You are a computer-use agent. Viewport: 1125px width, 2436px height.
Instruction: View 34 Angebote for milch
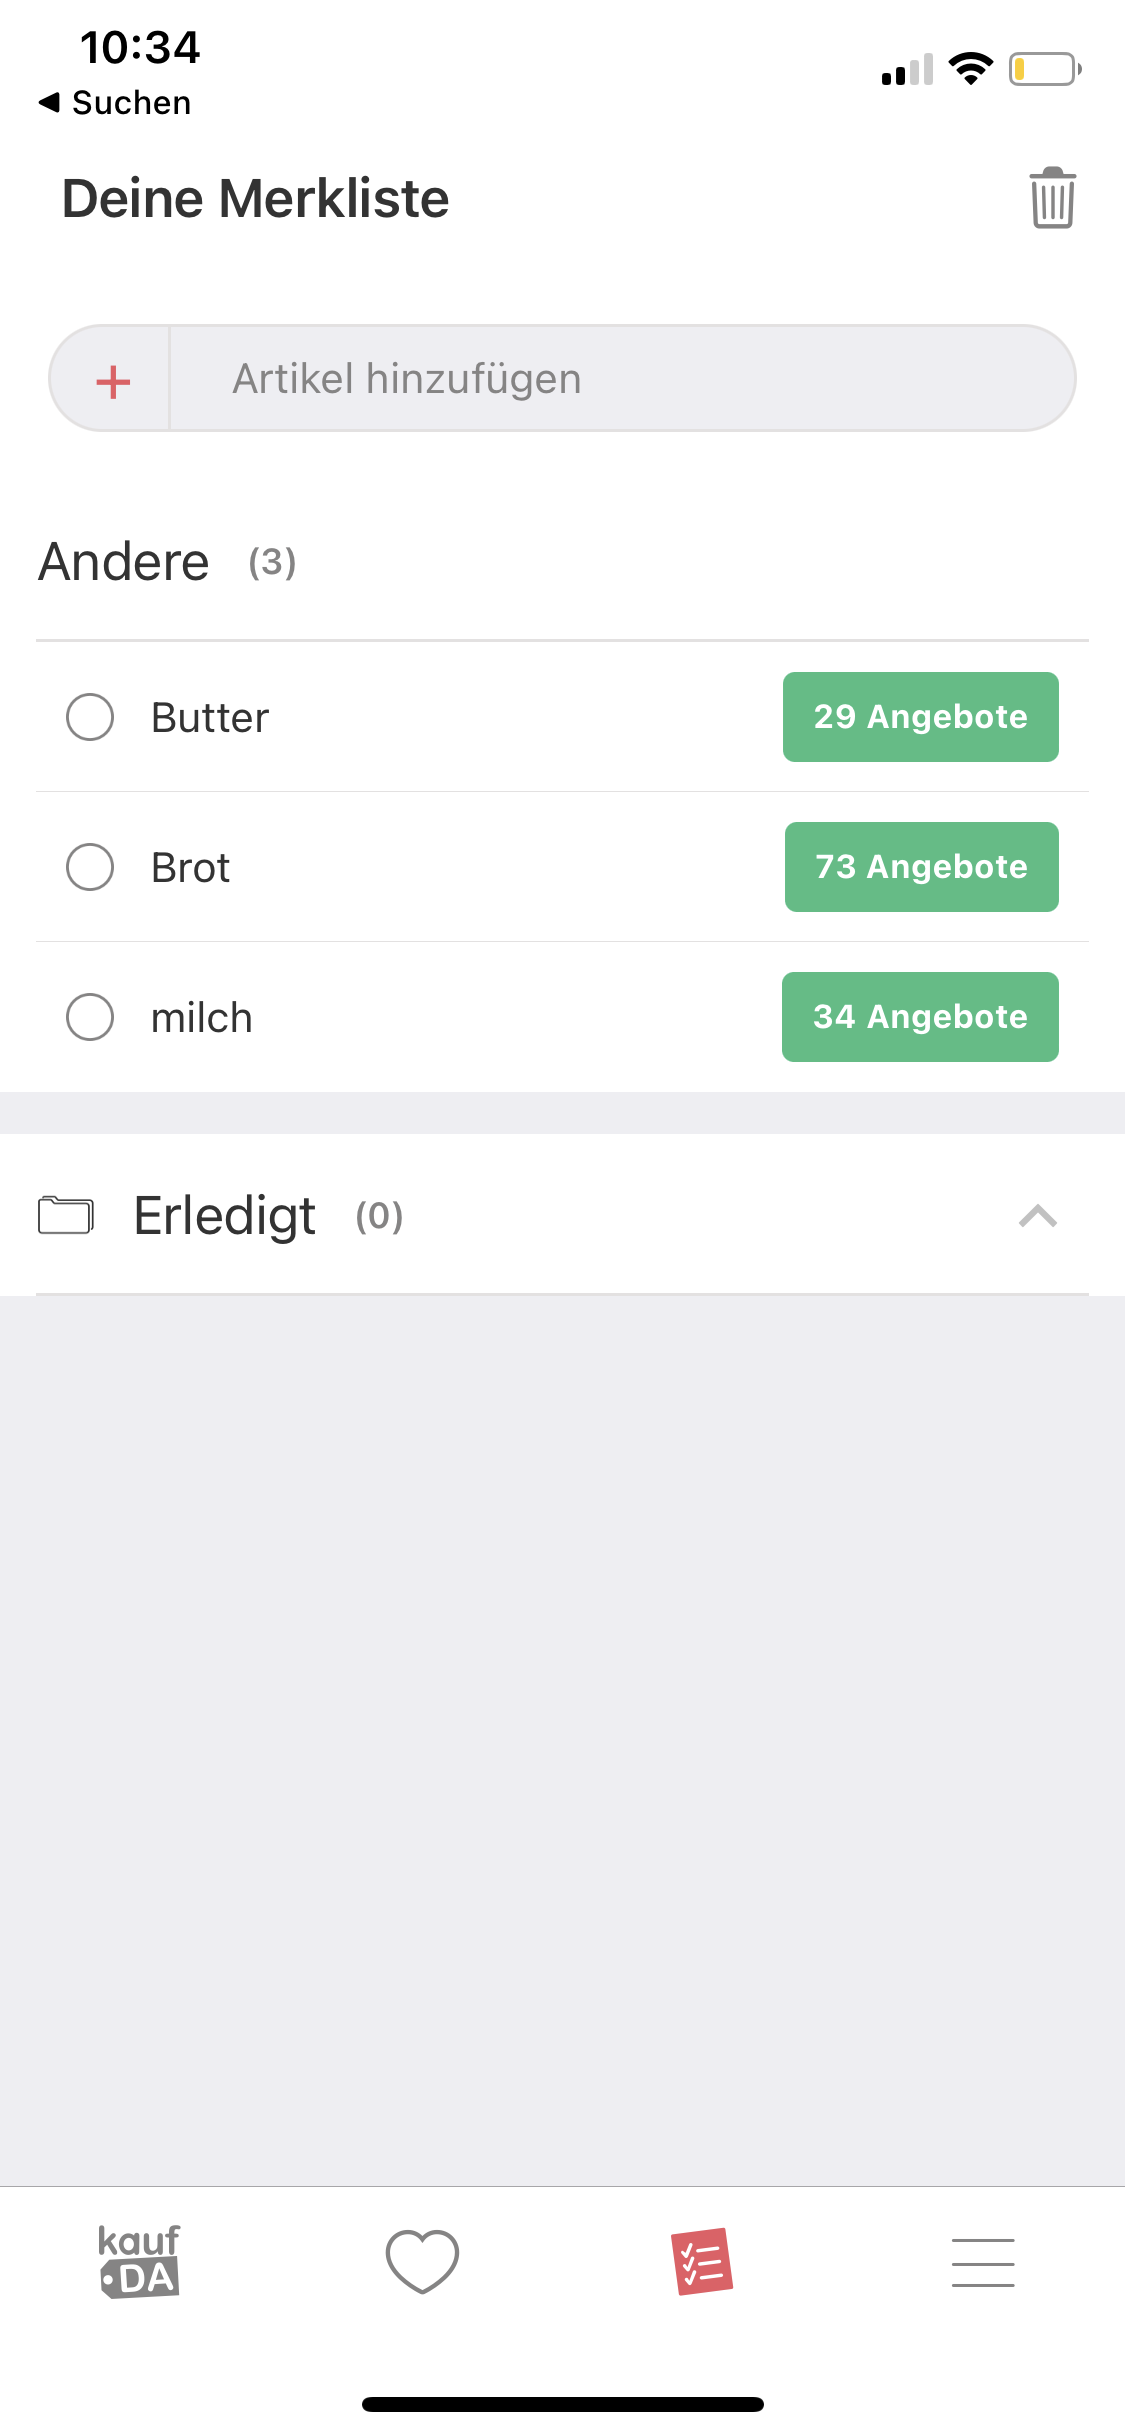[920, 1017]
